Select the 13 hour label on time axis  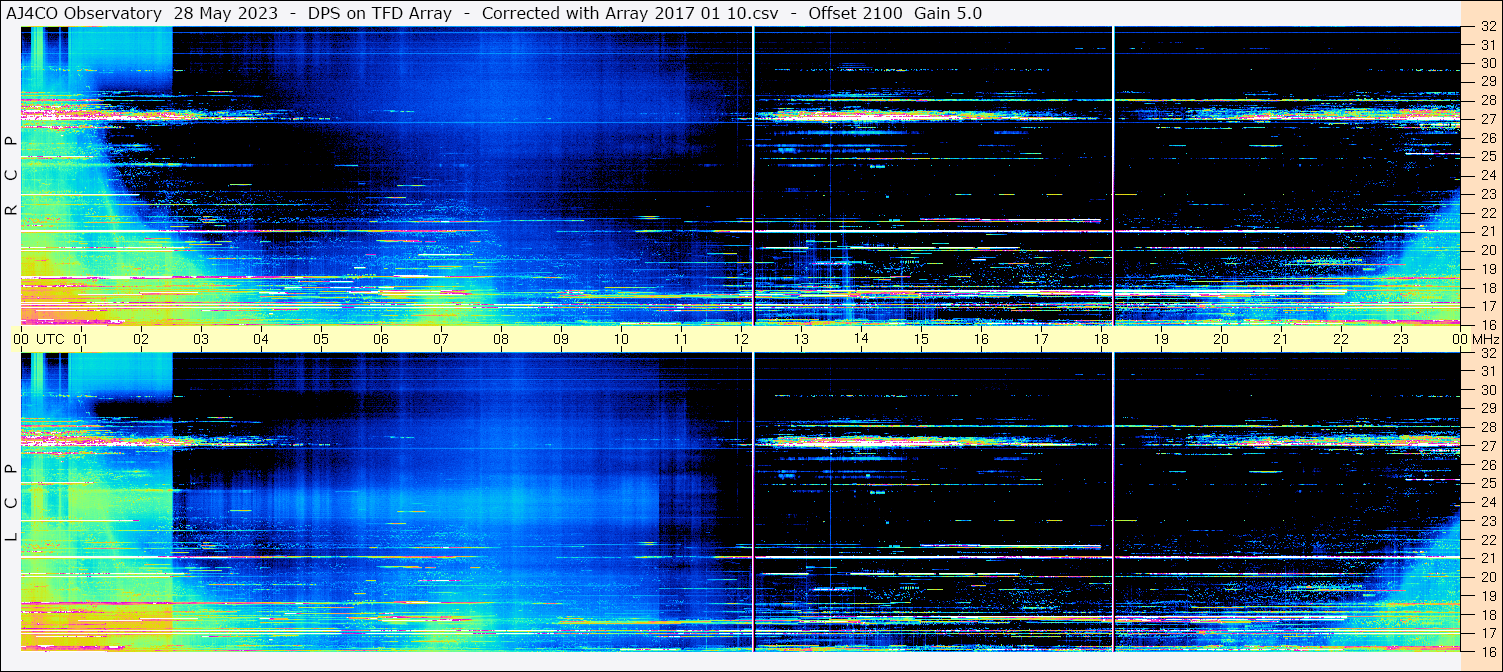(x=801, y=339)
